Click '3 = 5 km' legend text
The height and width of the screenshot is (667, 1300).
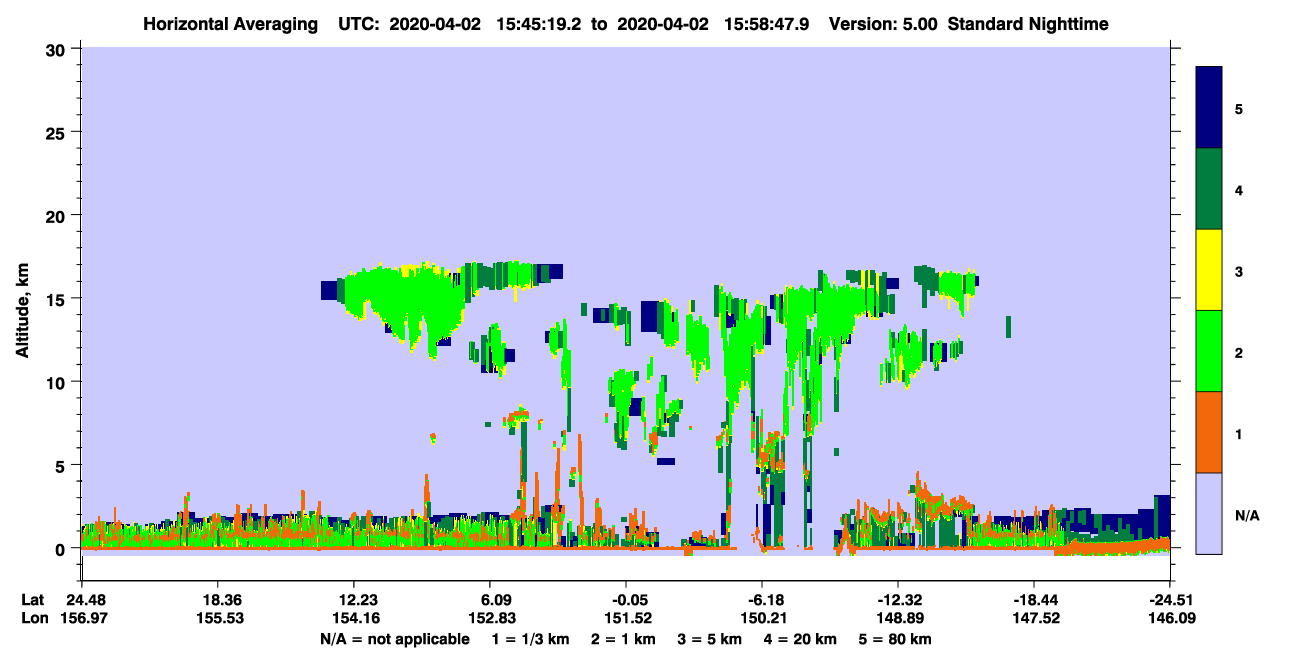(x=711, y=639)
